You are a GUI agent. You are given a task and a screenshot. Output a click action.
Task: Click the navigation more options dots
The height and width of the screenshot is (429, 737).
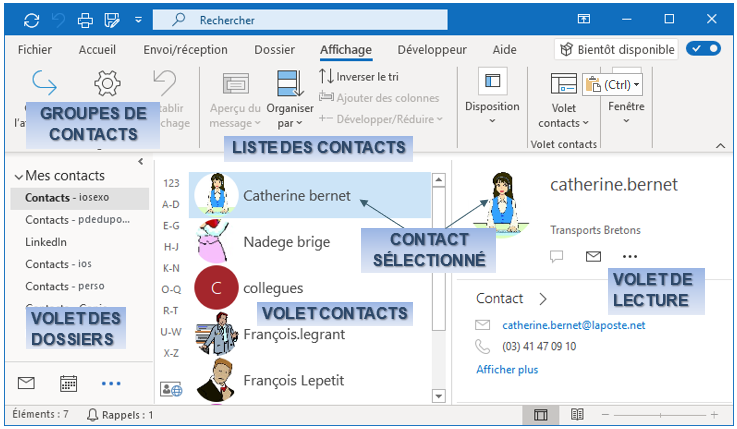coord(111,383)
